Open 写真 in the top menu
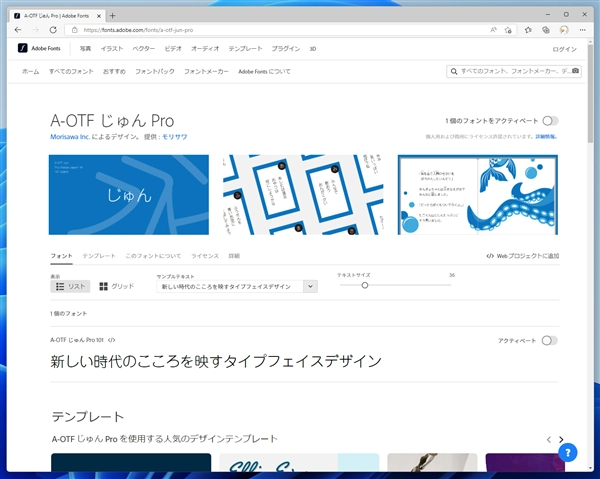Image resolution: width=600 pixels, height=479 pixels. click(85, 49)
